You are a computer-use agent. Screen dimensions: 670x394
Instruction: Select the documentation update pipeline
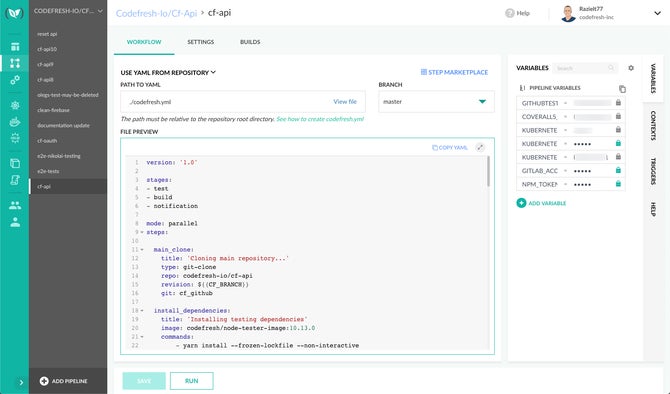(x=63, y=125)
